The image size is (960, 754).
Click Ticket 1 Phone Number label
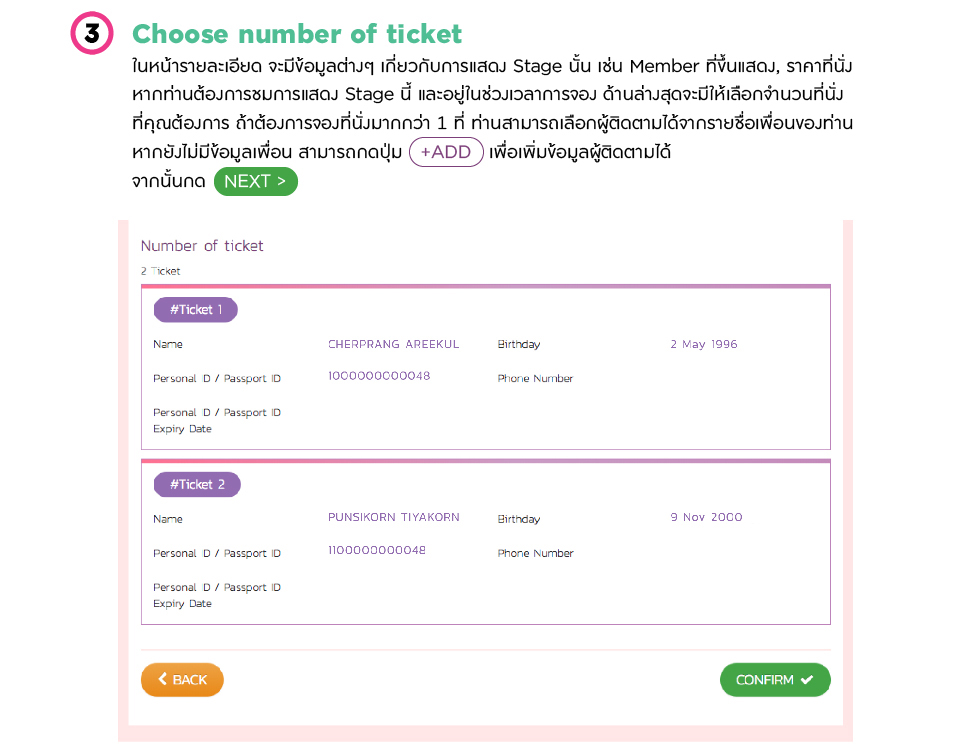point(535,379)
